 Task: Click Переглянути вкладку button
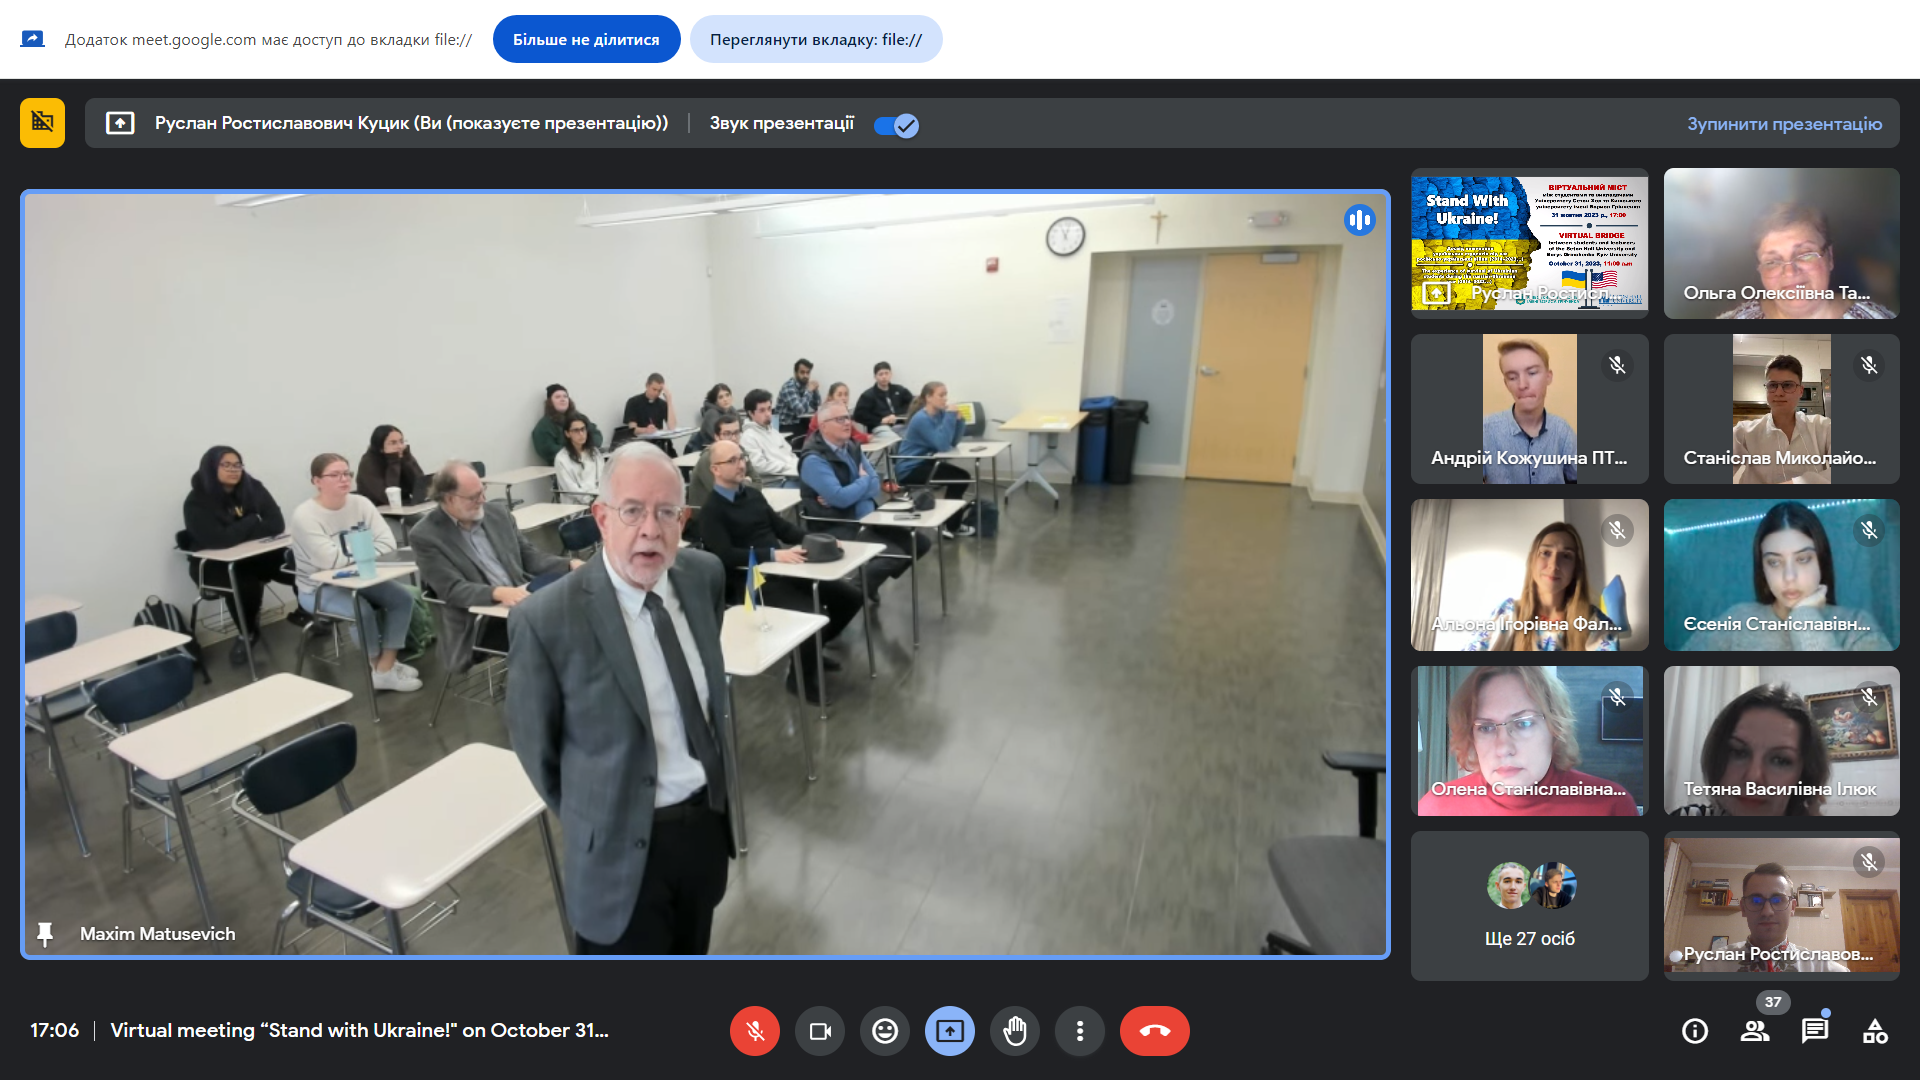(816, 40)
